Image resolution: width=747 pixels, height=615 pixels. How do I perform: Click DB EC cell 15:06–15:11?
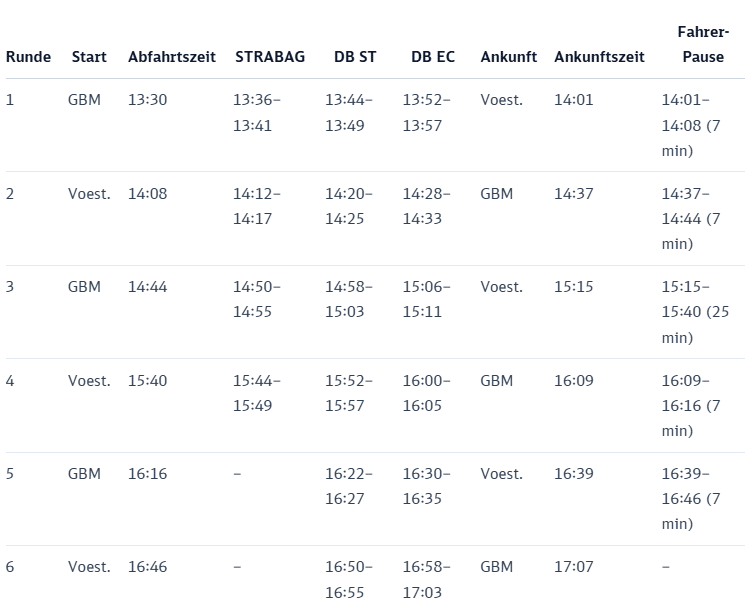tap(426, 299)
